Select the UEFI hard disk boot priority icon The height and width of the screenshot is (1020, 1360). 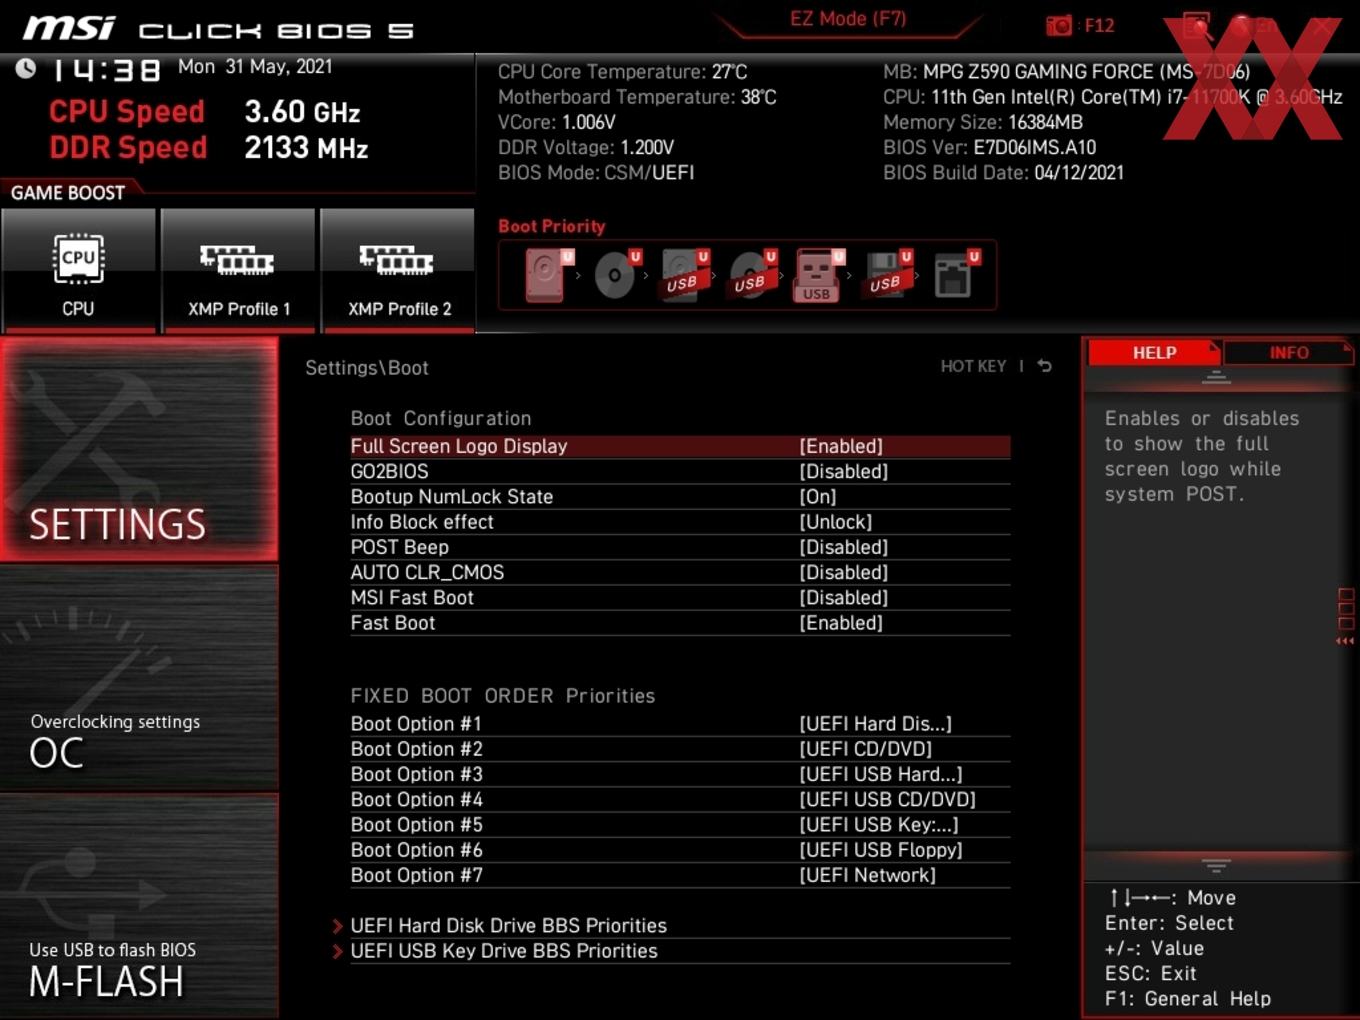547,275
